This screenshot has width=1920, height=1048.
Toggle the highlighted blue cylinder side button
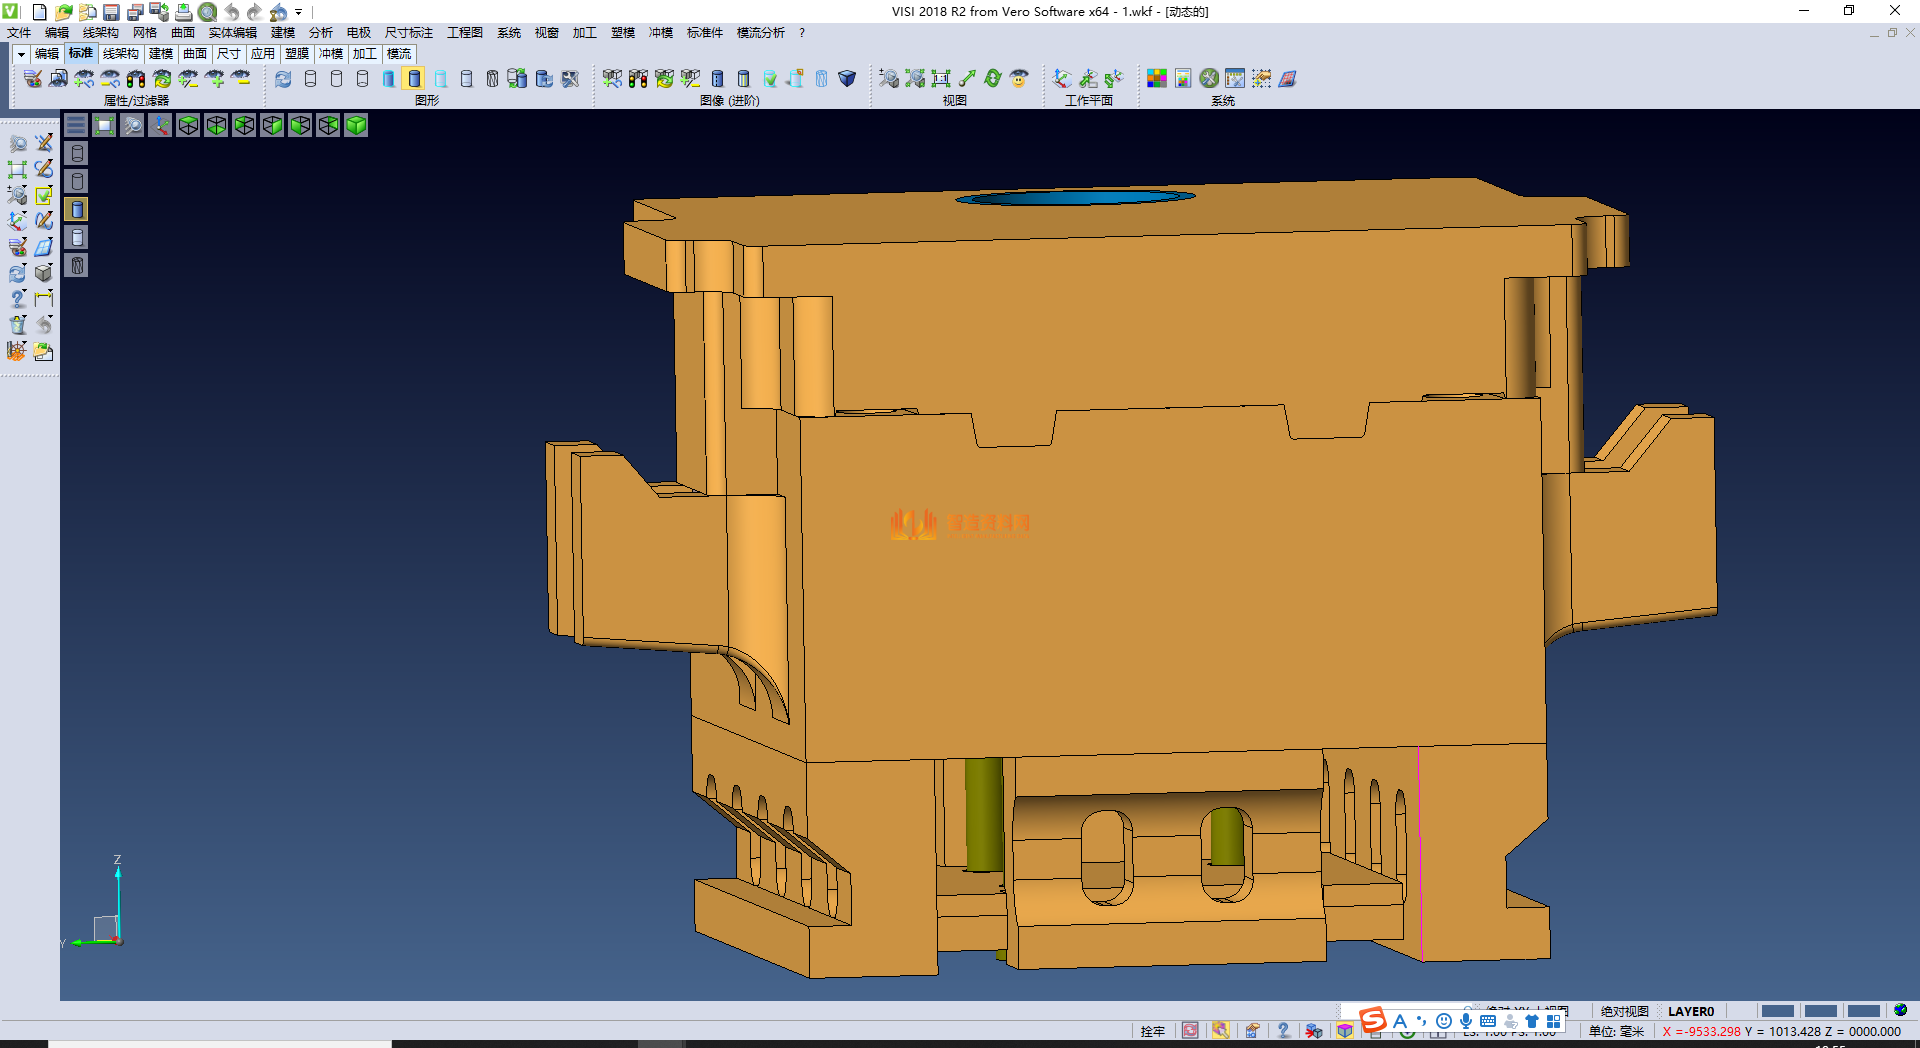tap(77, 209)
